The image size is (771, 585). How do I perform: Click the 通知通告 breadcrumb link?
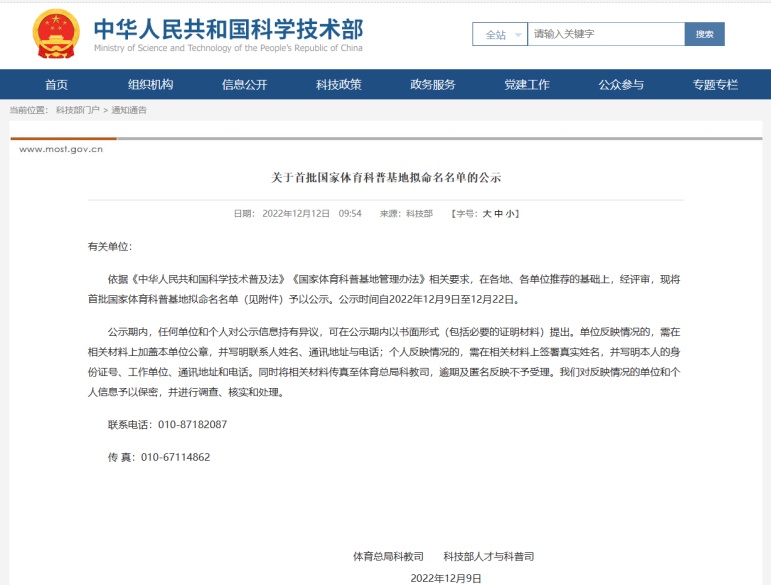(x=128, y=109)
